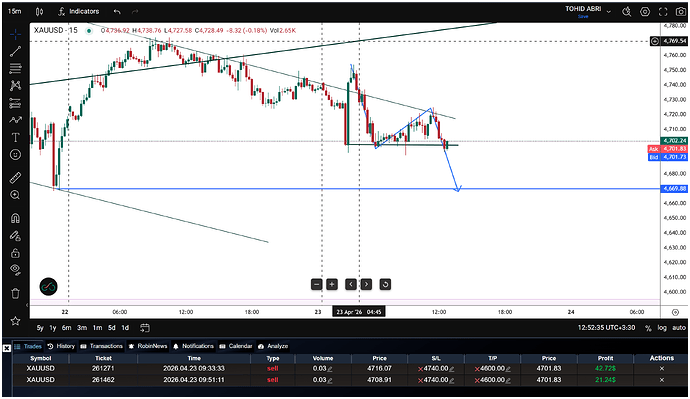
Task: Select the 5d date range
Action: pyautogui.click(x=112, y=328)
